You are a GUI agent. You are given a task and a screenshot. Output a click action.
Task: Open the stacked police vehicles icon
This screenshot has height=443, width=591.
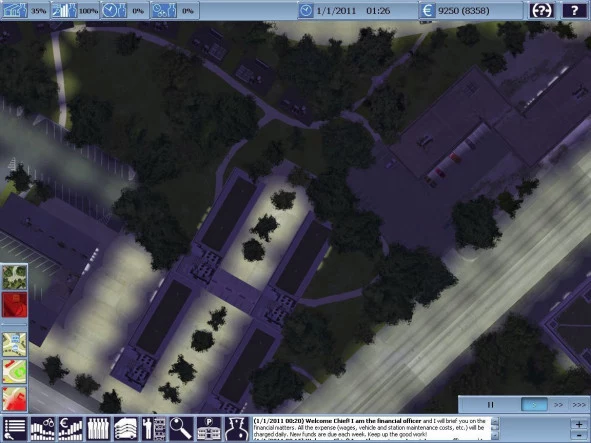pyautogui.click(x=126, y=429)
